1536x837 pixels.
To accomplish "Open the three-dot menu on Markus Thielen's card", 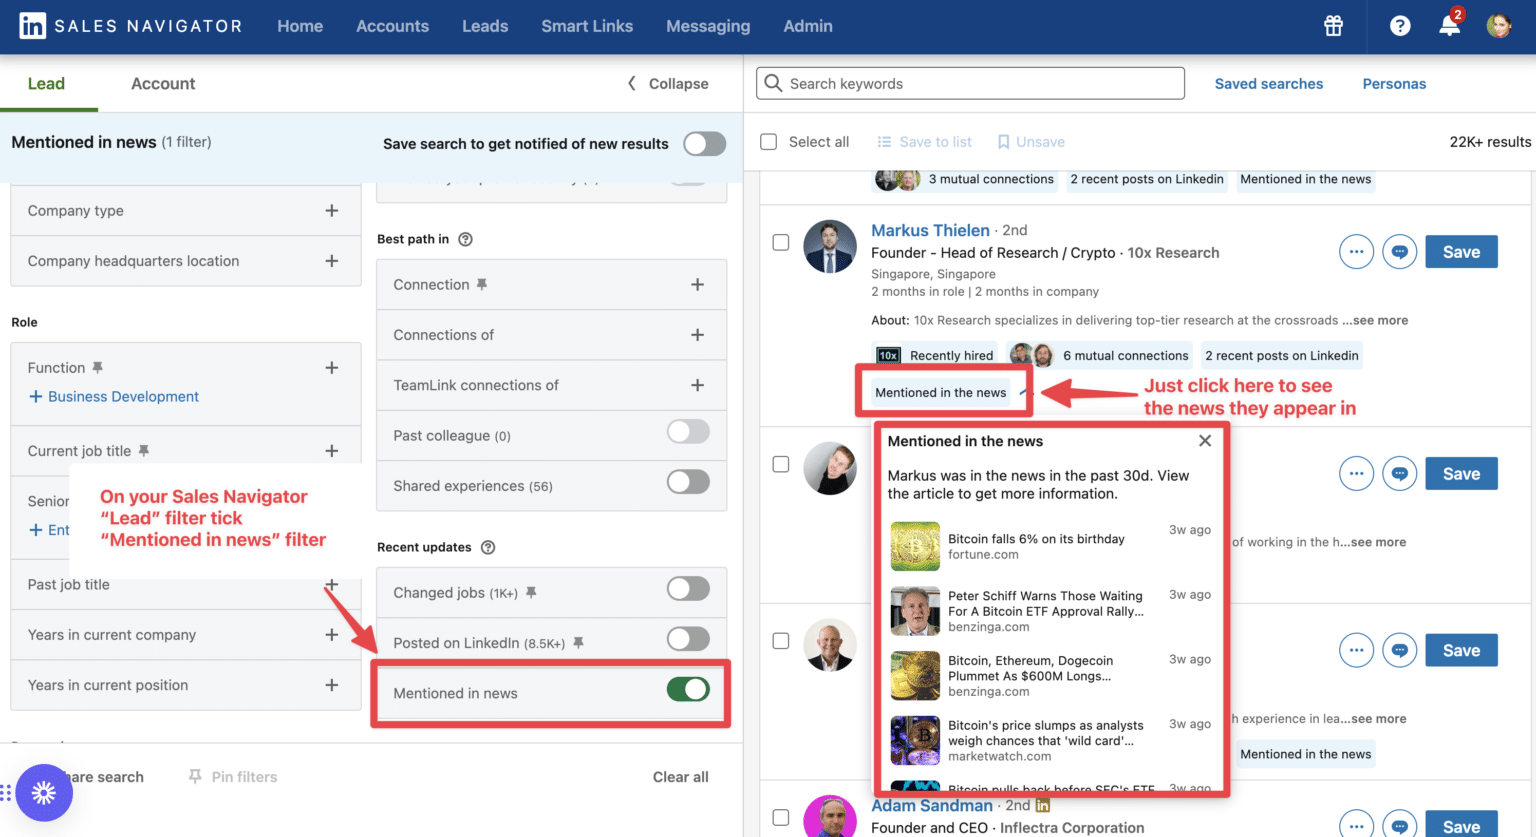I will pyautogui.click(x=1356, y=251).
